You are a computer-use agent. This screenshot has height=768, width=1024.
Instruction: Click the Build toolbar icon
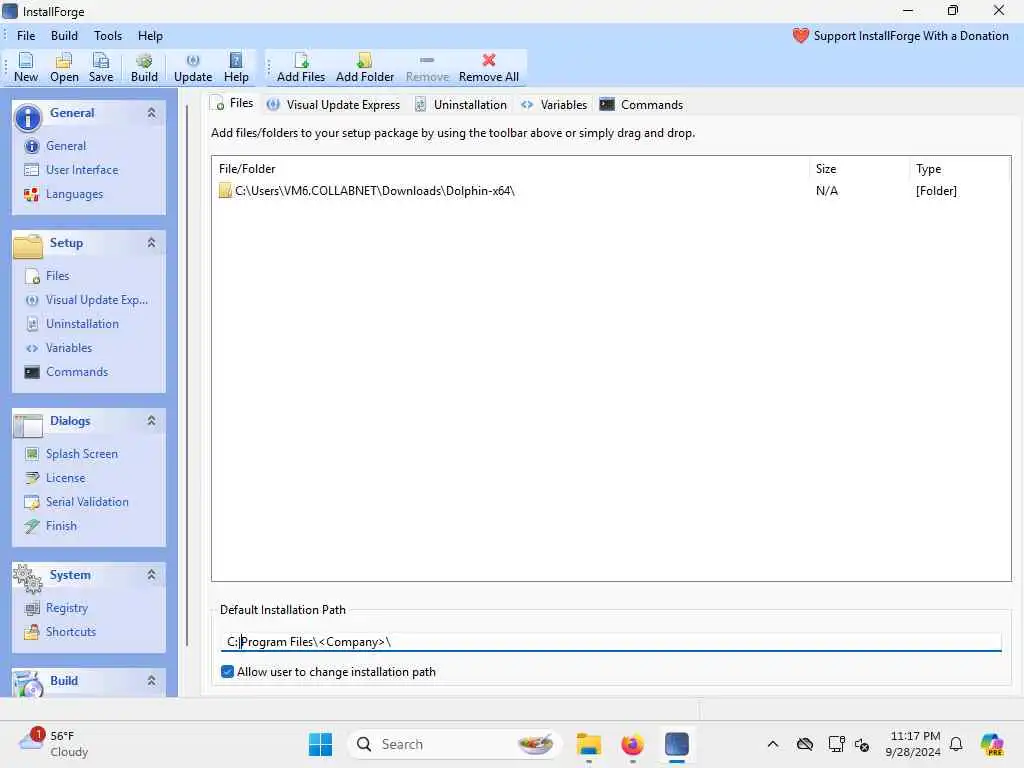point(144,67)
